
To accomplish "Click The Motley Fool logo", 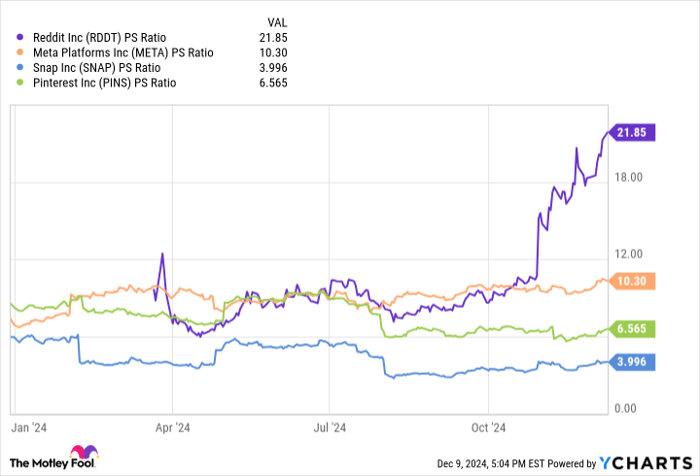I will 54,457.
